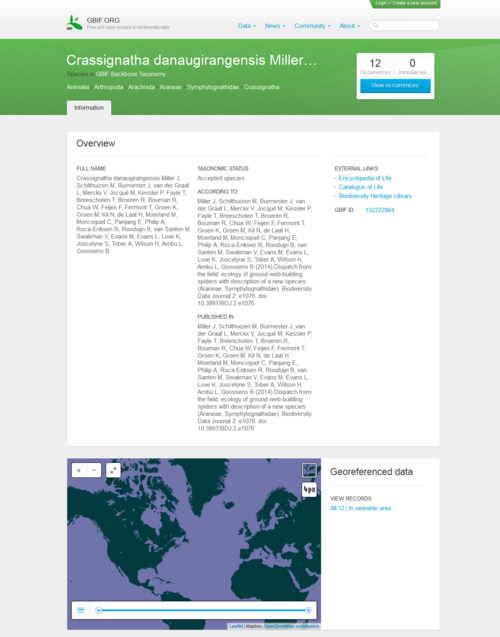Expand the News dropdown menu
Image resolution: width=500 pixels, height=637 pixels.
pos(275,26)
